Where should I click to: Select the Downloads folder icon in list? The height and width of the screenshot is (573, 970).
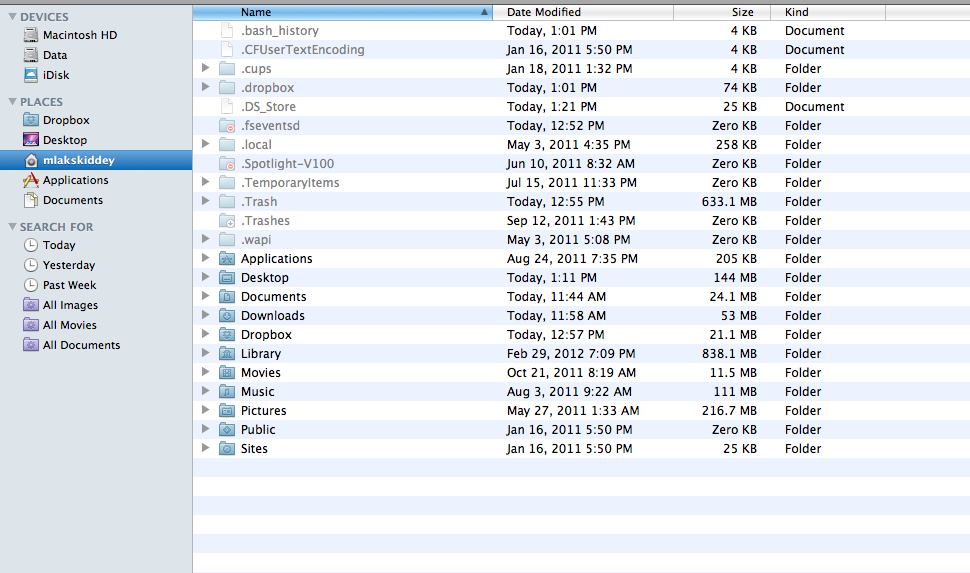[x=227, y=316]
